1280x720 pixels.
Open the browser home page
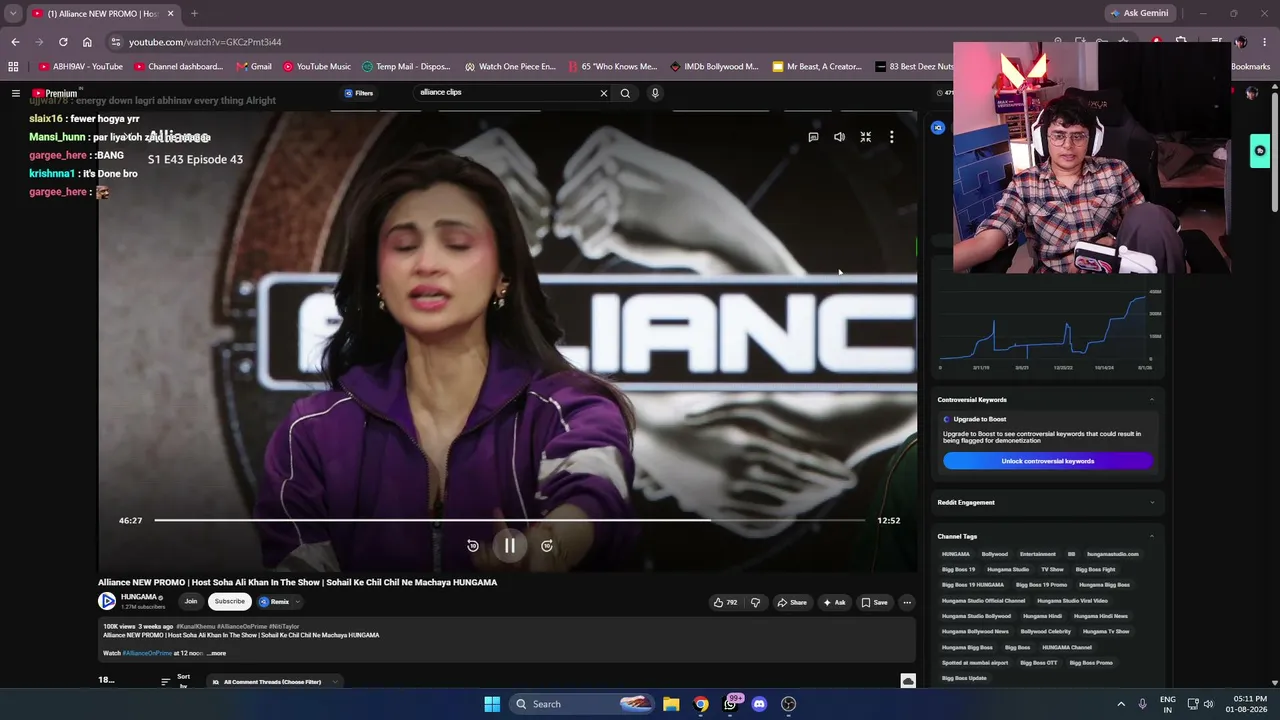coord(87,42)
